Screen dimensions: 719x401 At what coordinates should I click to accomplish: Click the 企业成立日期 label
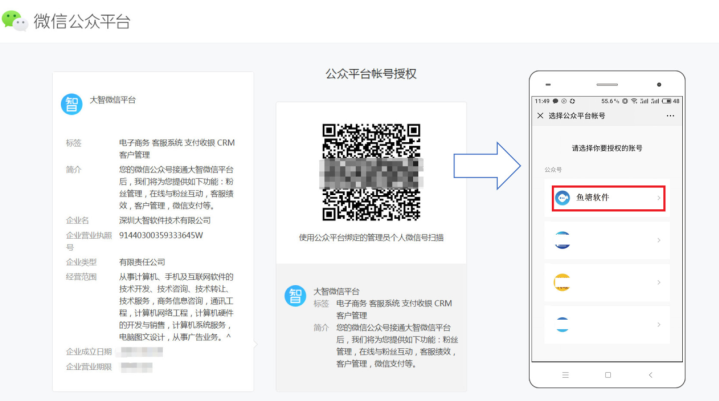pyautogui.click(x=89, y=352)
